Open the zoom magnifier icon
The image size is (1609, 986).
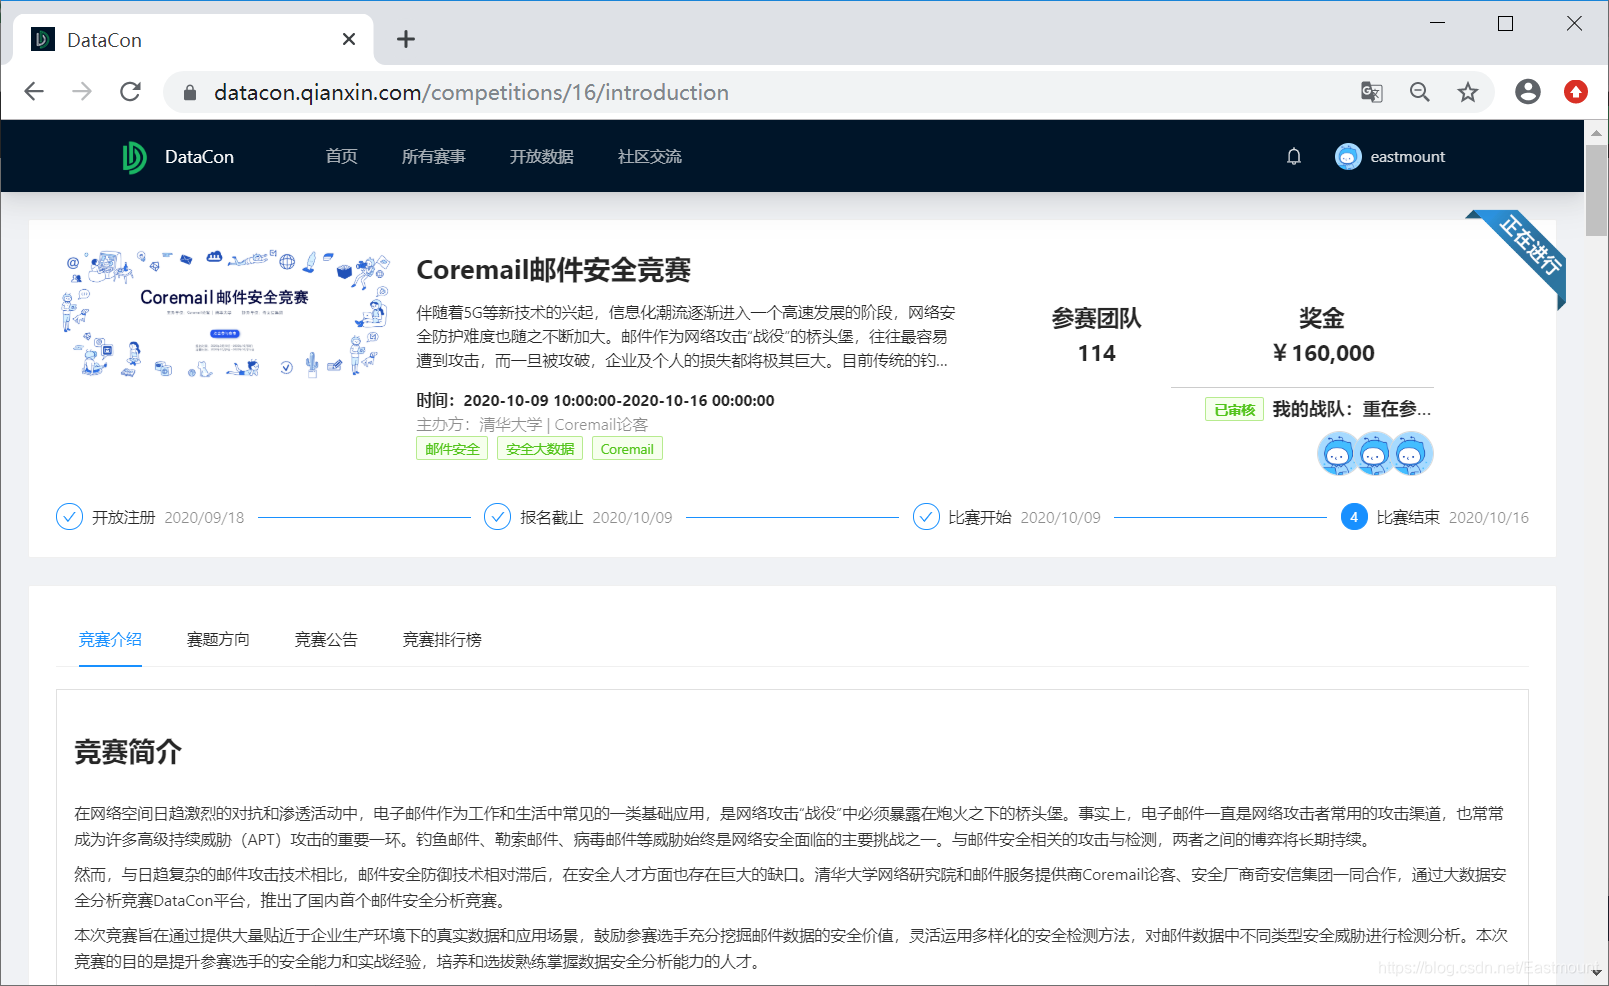click(1420, 92)
